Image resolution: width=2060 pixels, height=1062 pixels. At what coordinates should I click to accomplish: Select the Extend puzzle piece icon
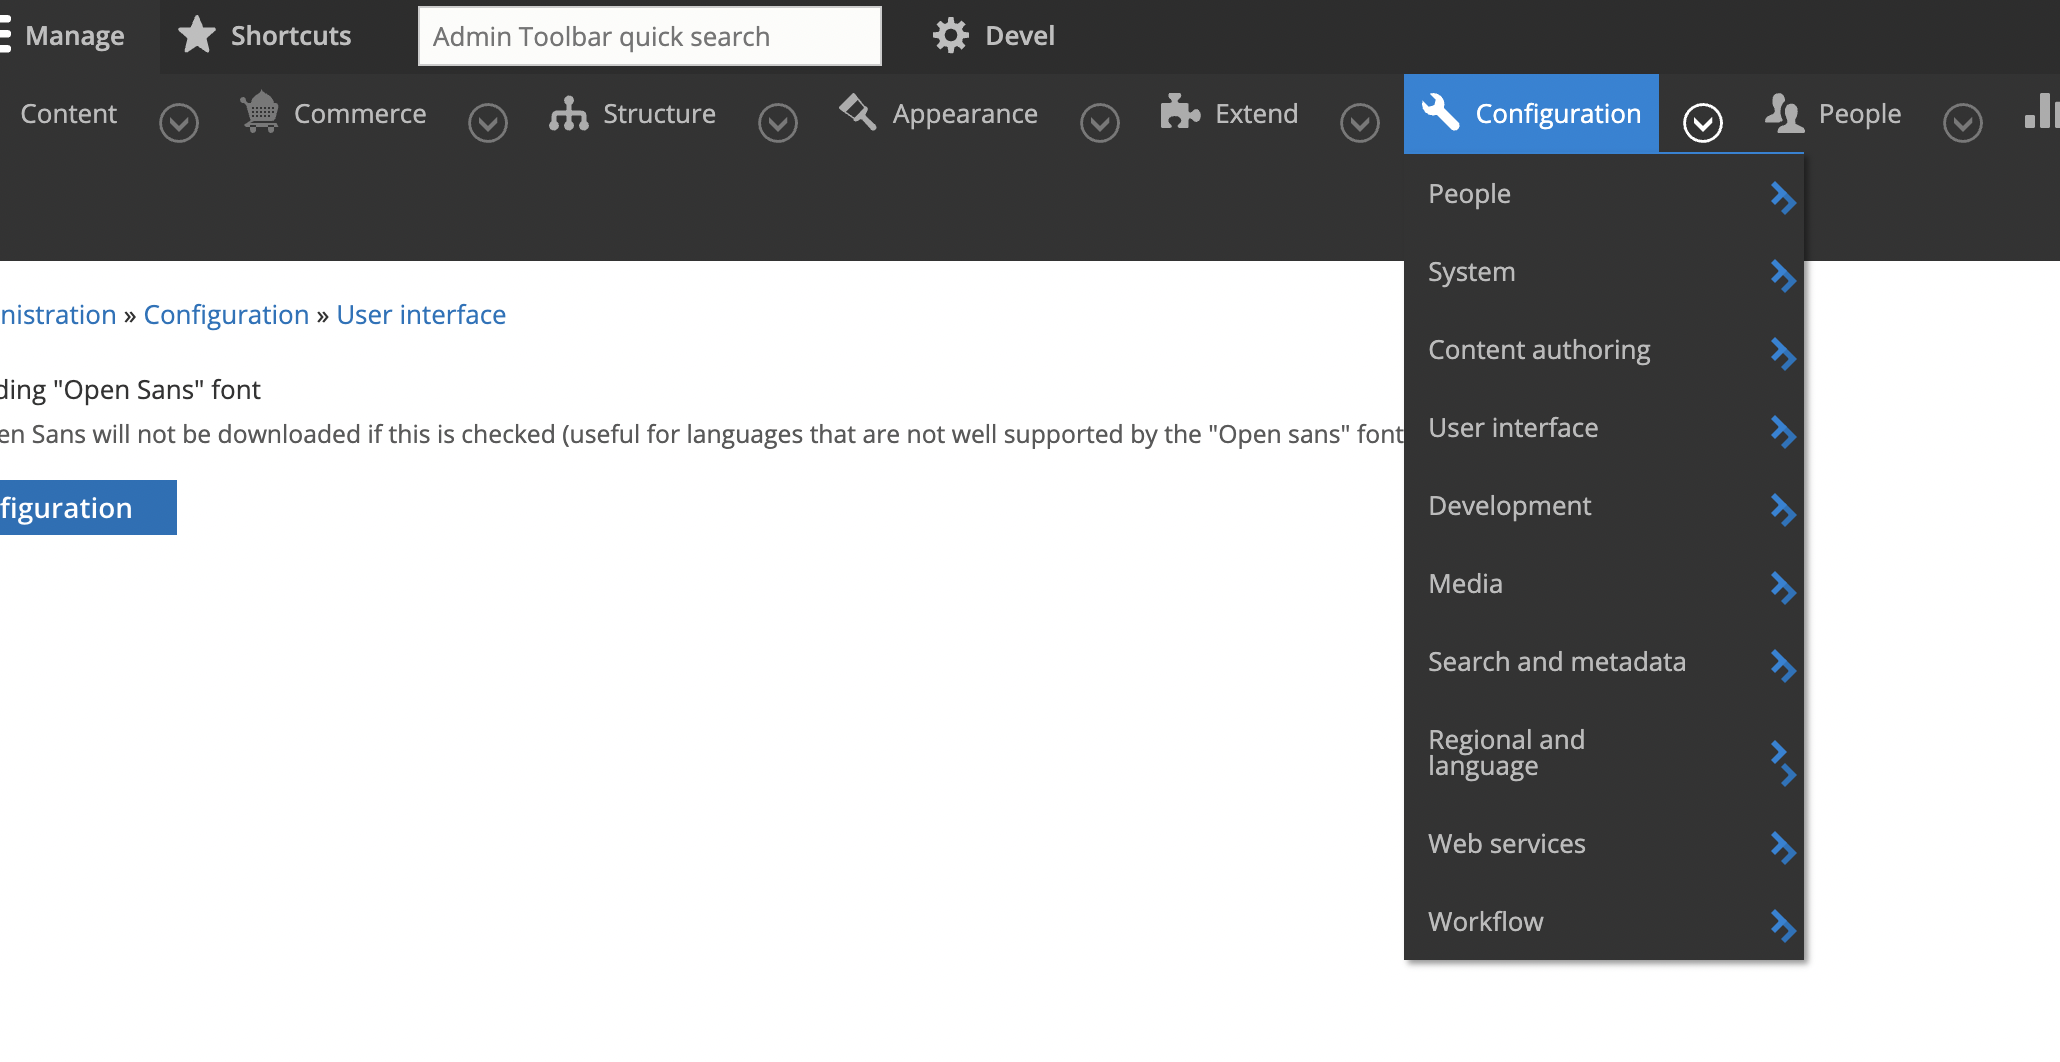pos(1180,113)
